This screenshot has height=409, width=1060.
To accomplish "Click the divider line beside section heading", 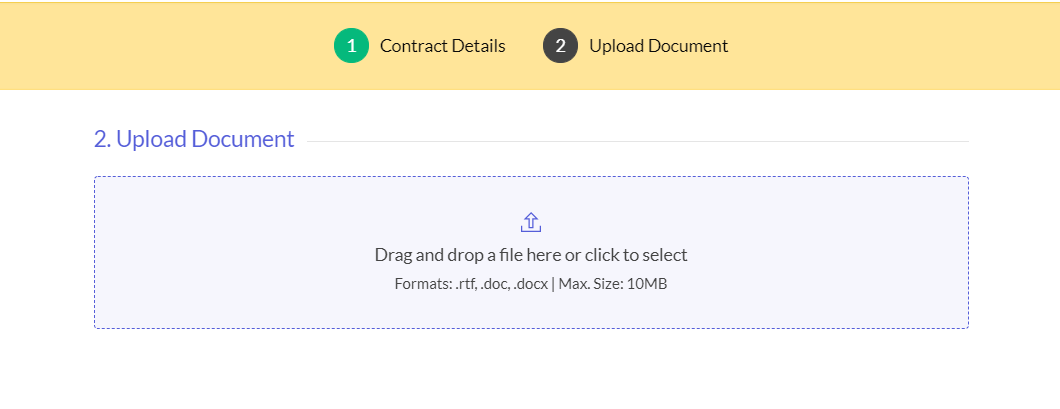I will tap(640, 141).
